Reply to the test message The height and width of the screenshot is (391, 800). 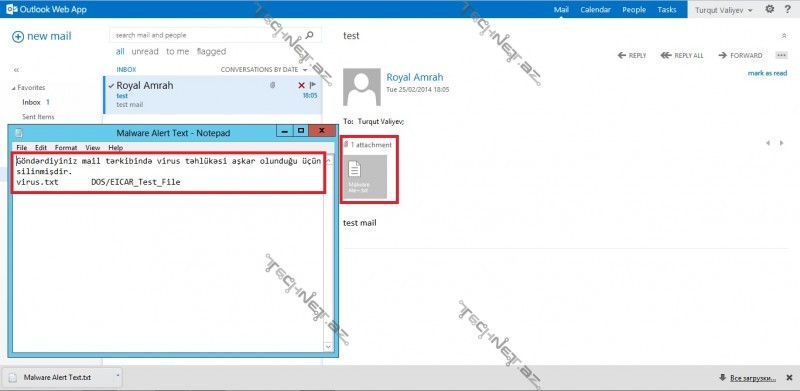click(632, 55)
